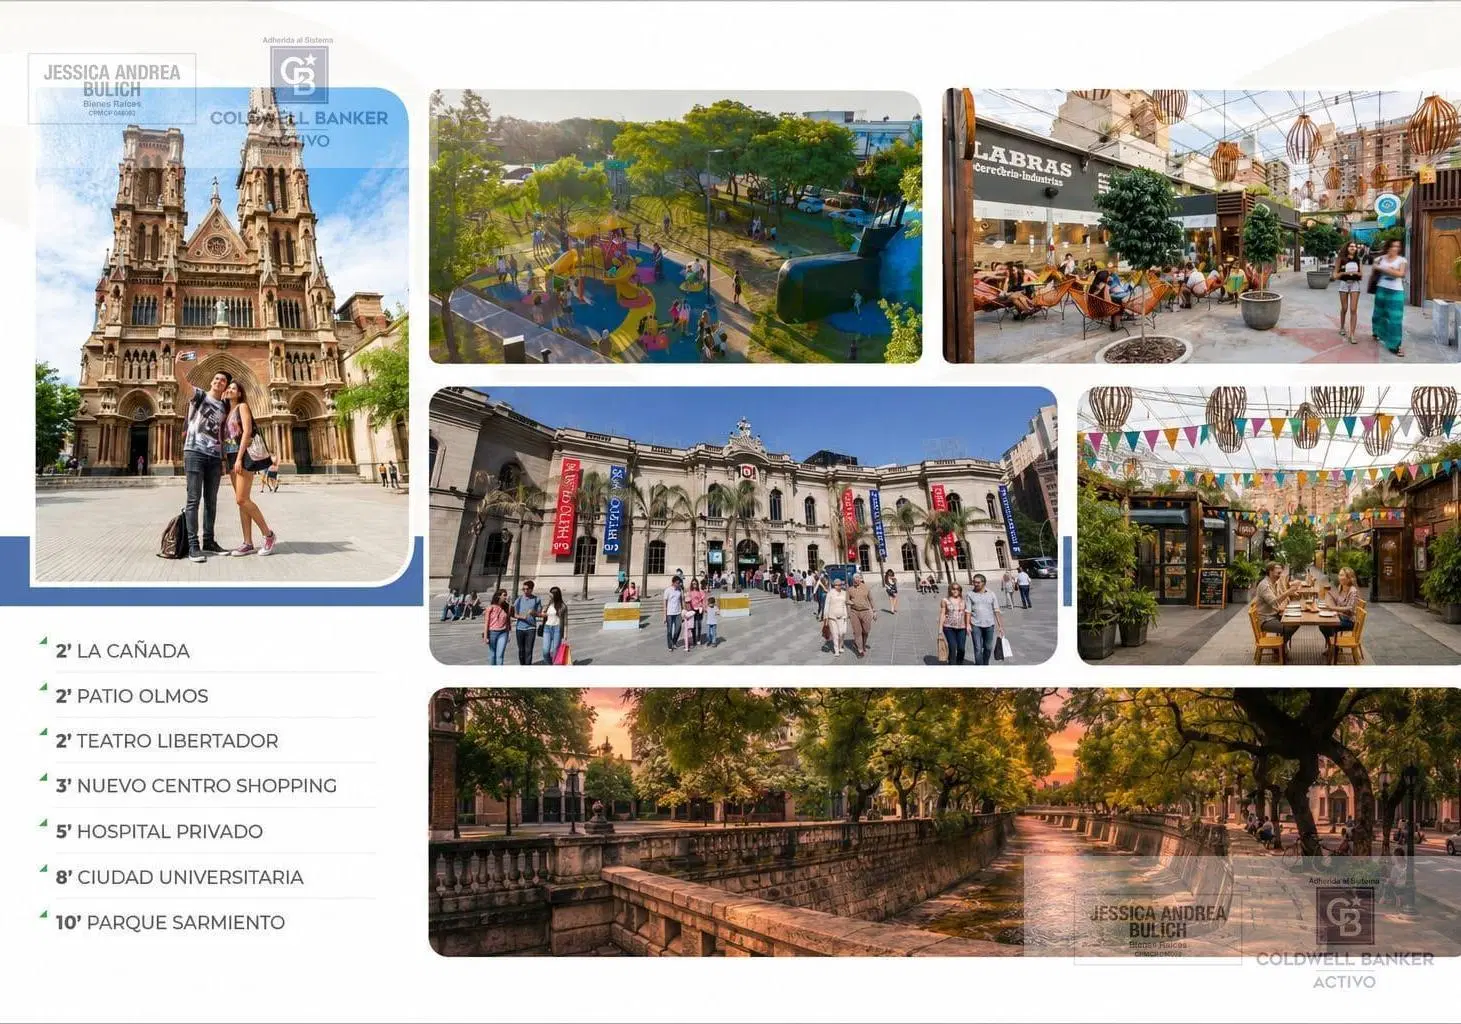The image size is (1461, 1024).
Task: Select the colorful bunting food court photo
Action: pyautogui.click(x=1269, y=526)
